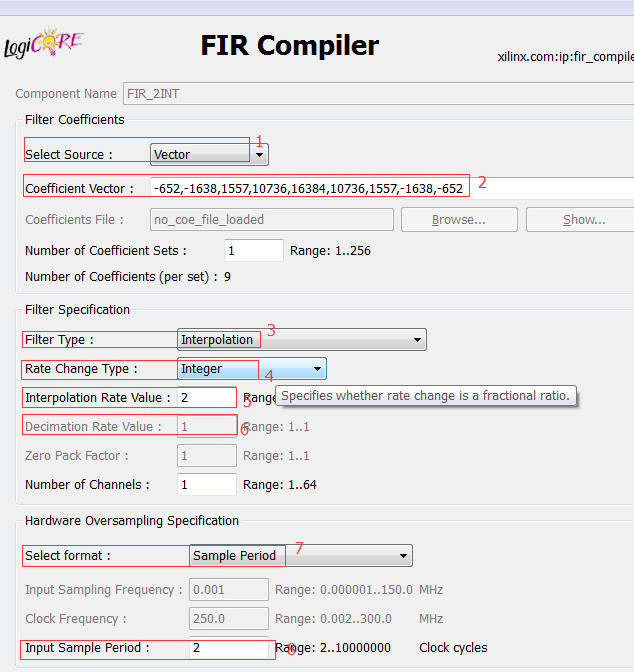Open the Select Source dropdown showing Vector
The image size is (634, 672).
[209, 154]
